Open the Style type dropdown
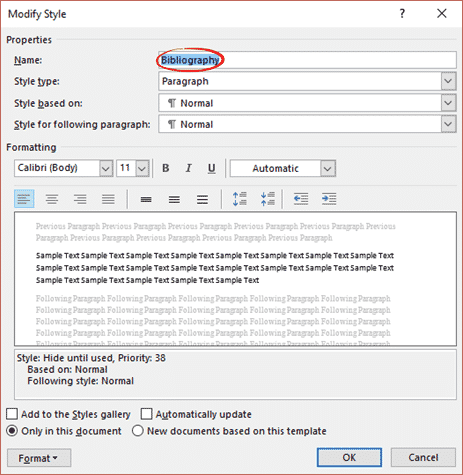This screenshot has width=463, height=475. coord(448,81)
